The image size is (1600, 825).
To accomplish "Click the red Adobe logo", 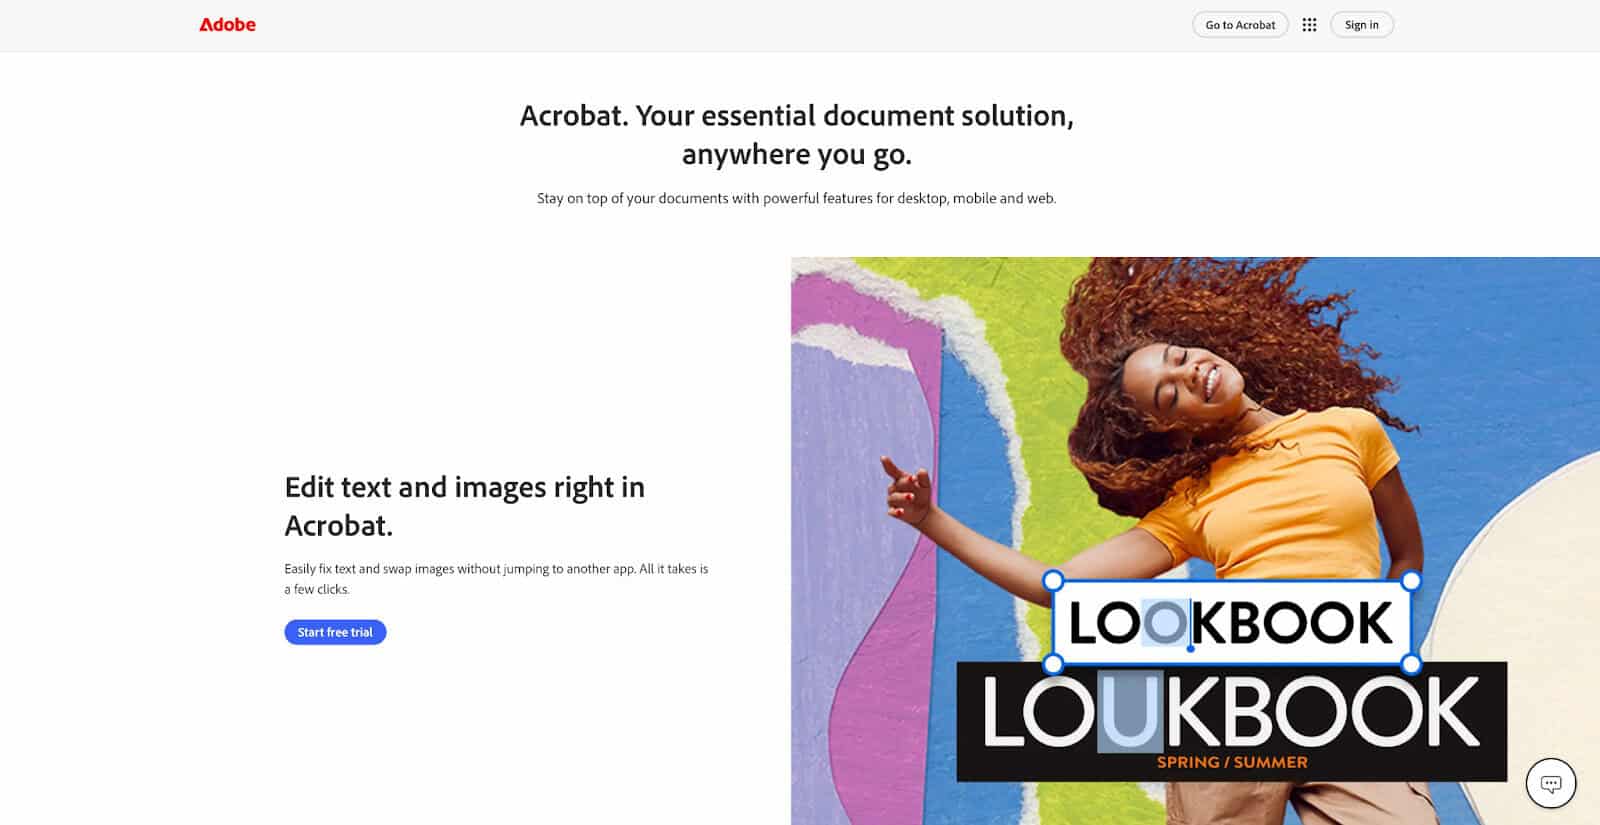I will 227,25.
